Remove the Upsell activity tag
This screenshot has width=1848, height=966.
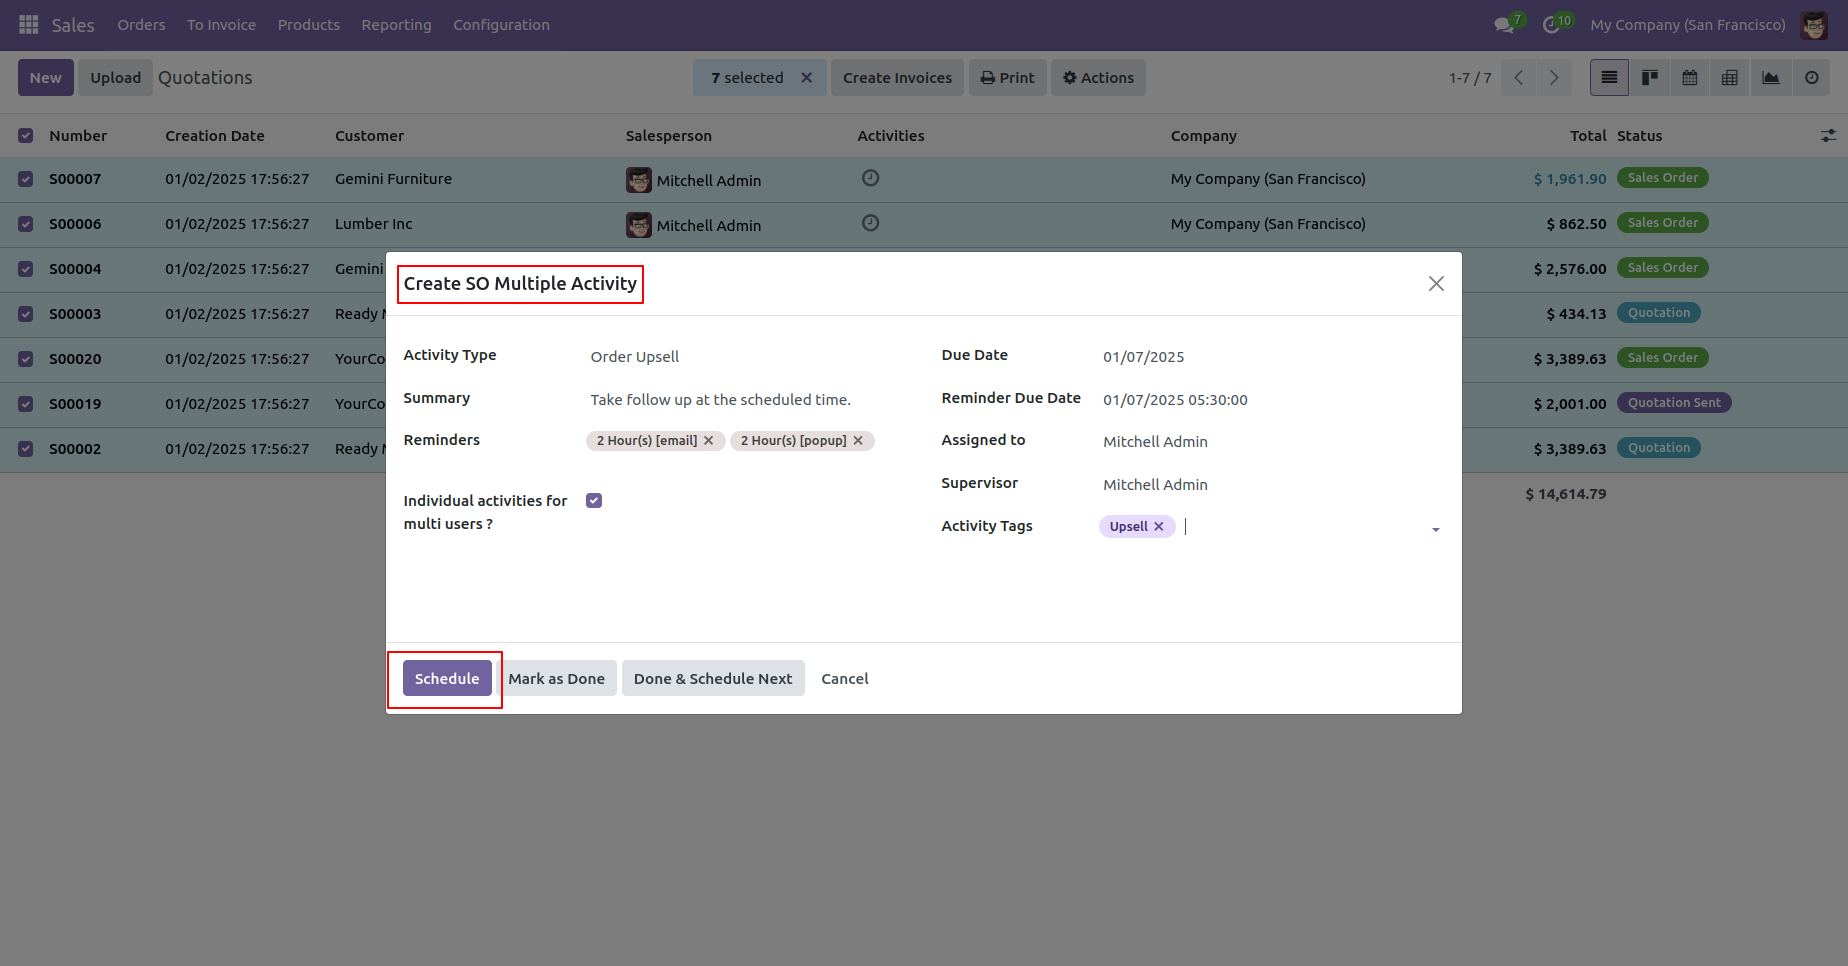(x=1159, y=527)
